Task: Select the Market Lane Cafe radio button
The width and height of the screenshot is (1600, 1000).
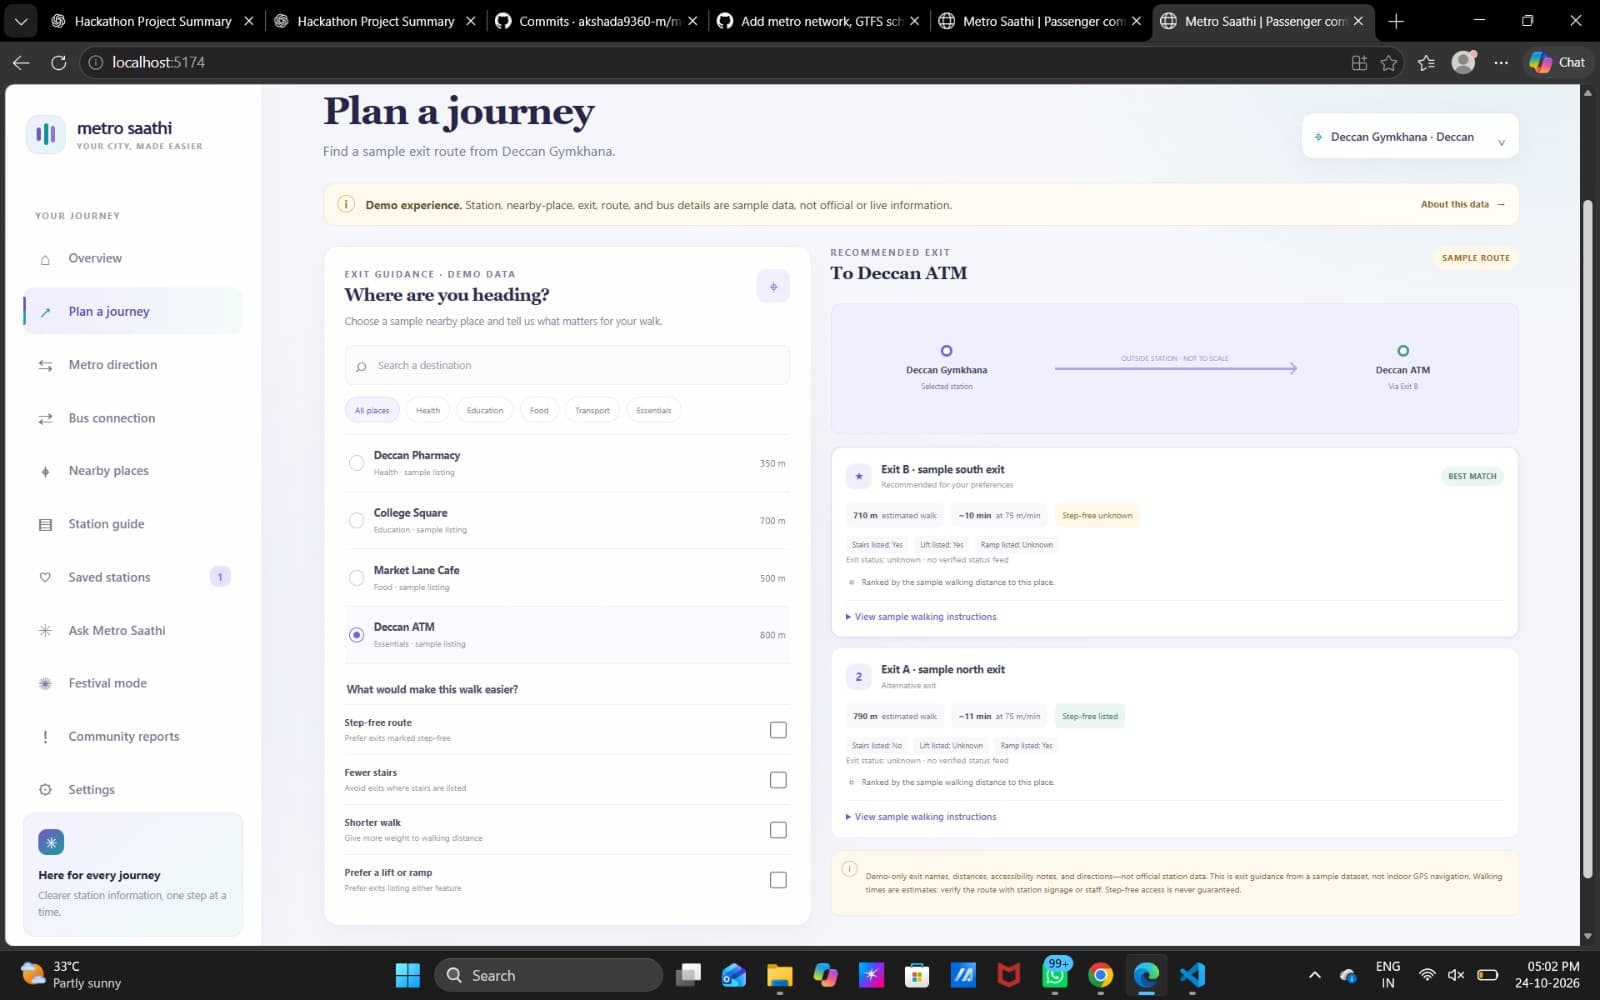Action: 356,578
